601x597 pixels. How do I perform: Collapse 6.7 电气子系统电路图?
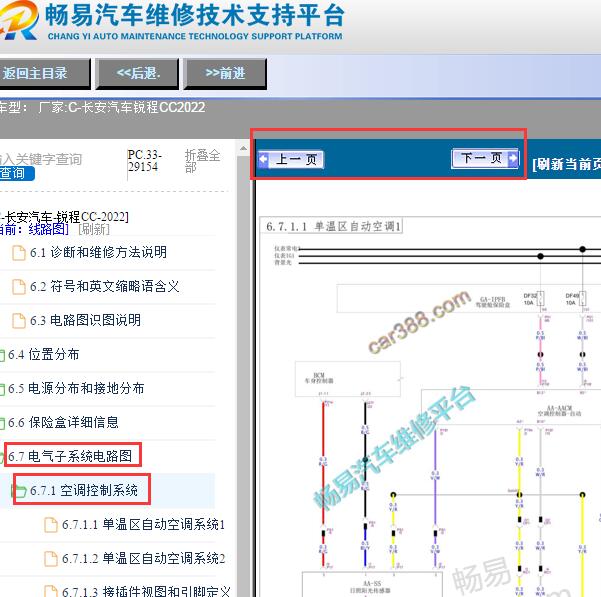(x=70, y=456)
